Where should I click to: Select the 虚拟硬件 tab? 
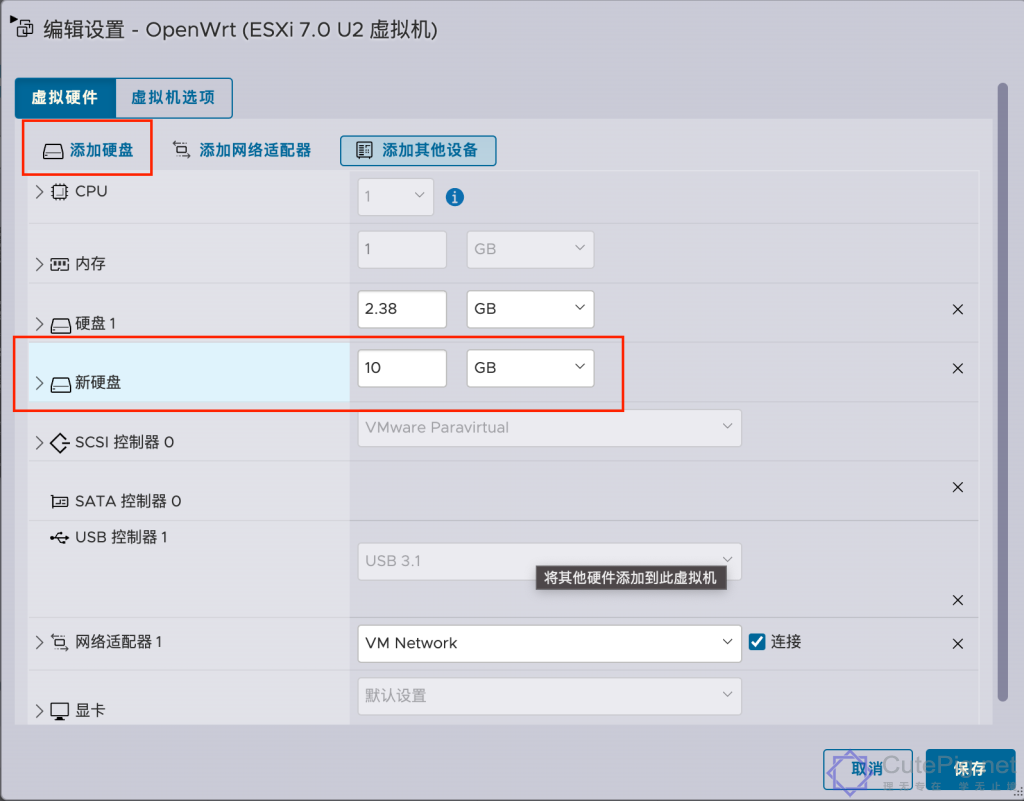click(65, 98)
